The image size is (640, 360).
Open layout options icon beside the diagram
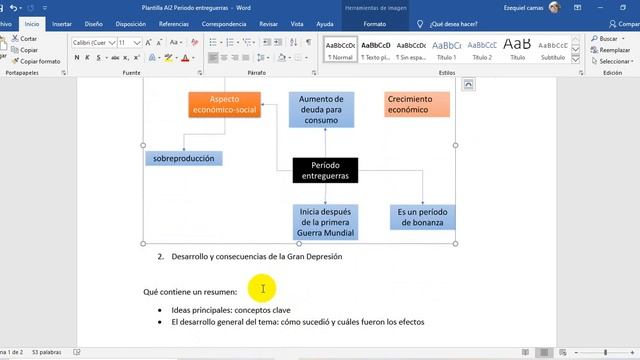tap(468, 84)
